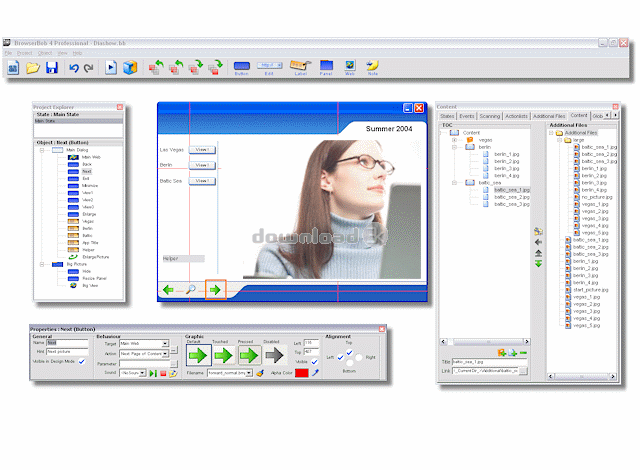Enable Bottom alignment option
Image resolution: width=640 pixels, height=470 pixels.
349,363
